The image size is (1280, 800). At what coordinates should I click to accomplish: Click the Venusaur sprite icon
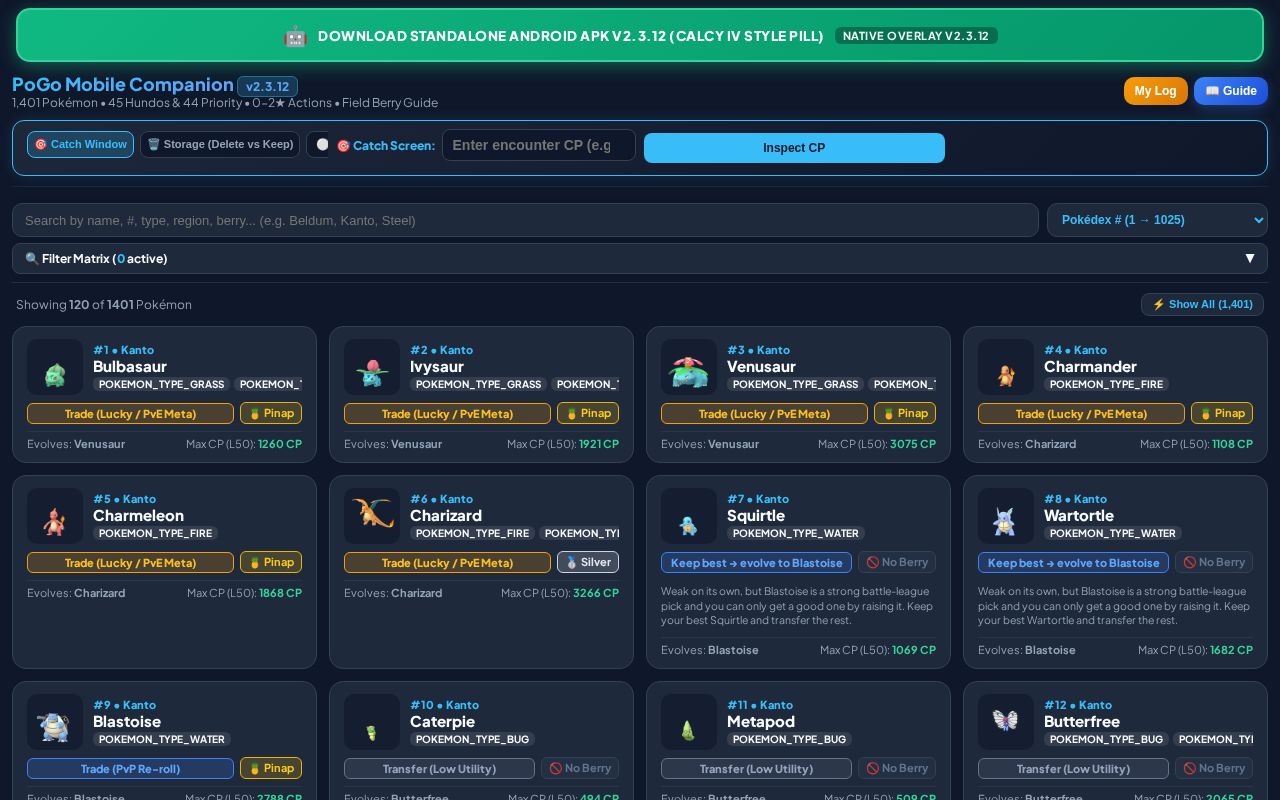[689, 367]
